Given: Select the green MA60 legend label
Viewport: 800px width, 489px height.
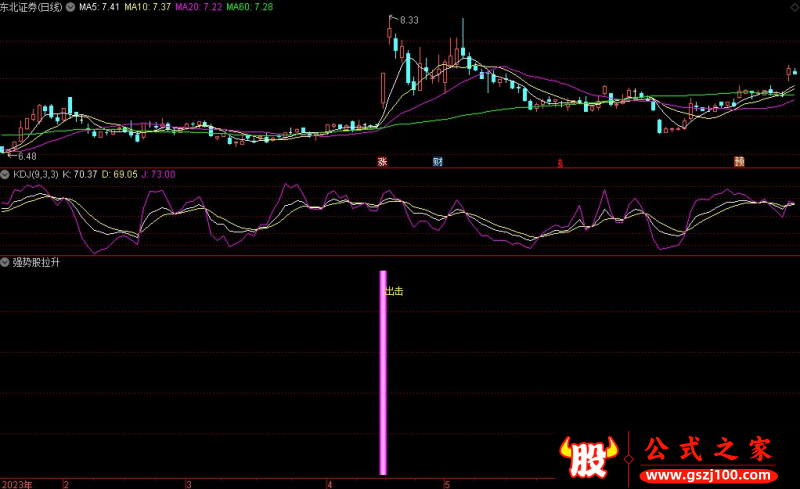Looking at the screenshot, I should (x=249, y=7).
